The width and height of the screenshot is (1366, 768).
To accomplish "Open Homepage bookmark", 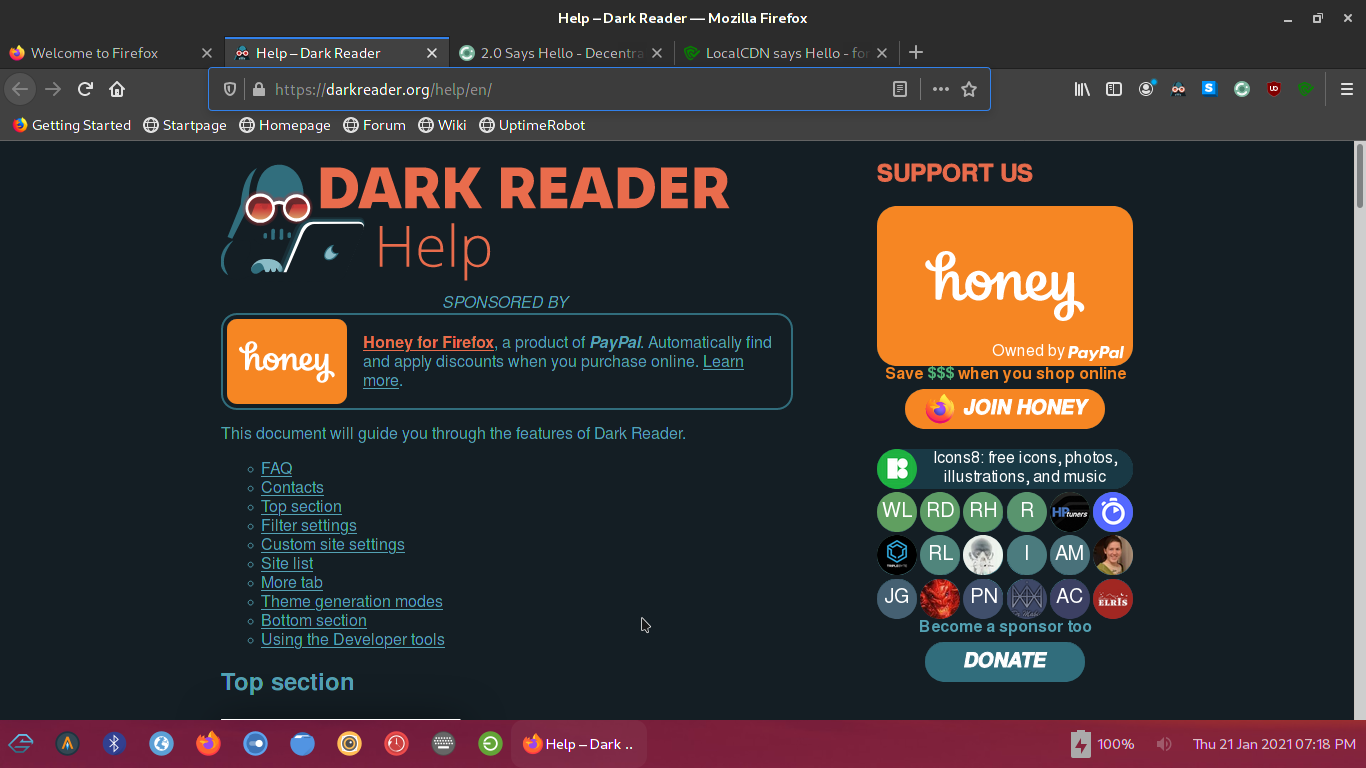I will pyautogui.click(x=285, y=125).
